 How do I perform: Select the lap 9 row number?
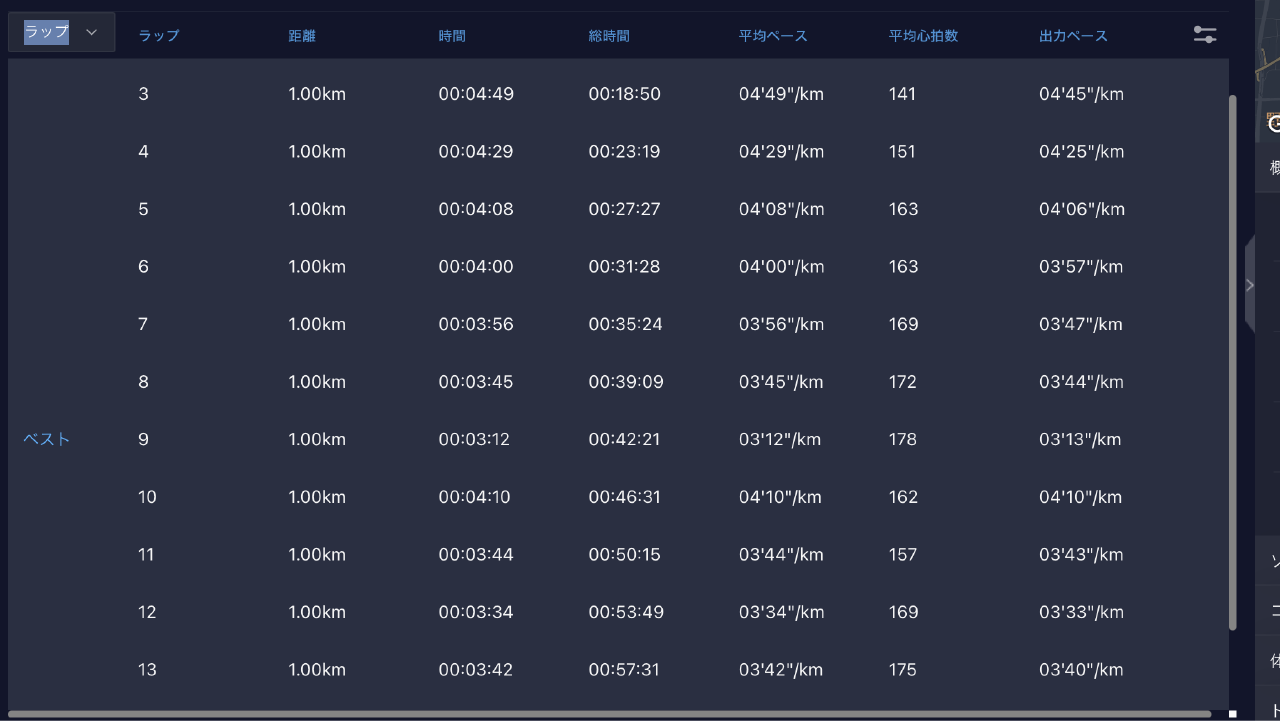(144, 440)
